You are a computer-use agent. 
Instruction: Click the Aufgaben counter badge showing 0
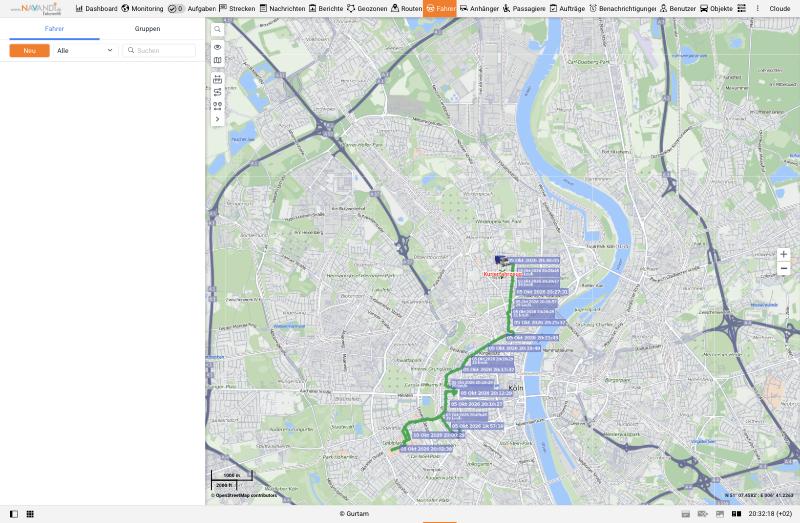point(177,9)
